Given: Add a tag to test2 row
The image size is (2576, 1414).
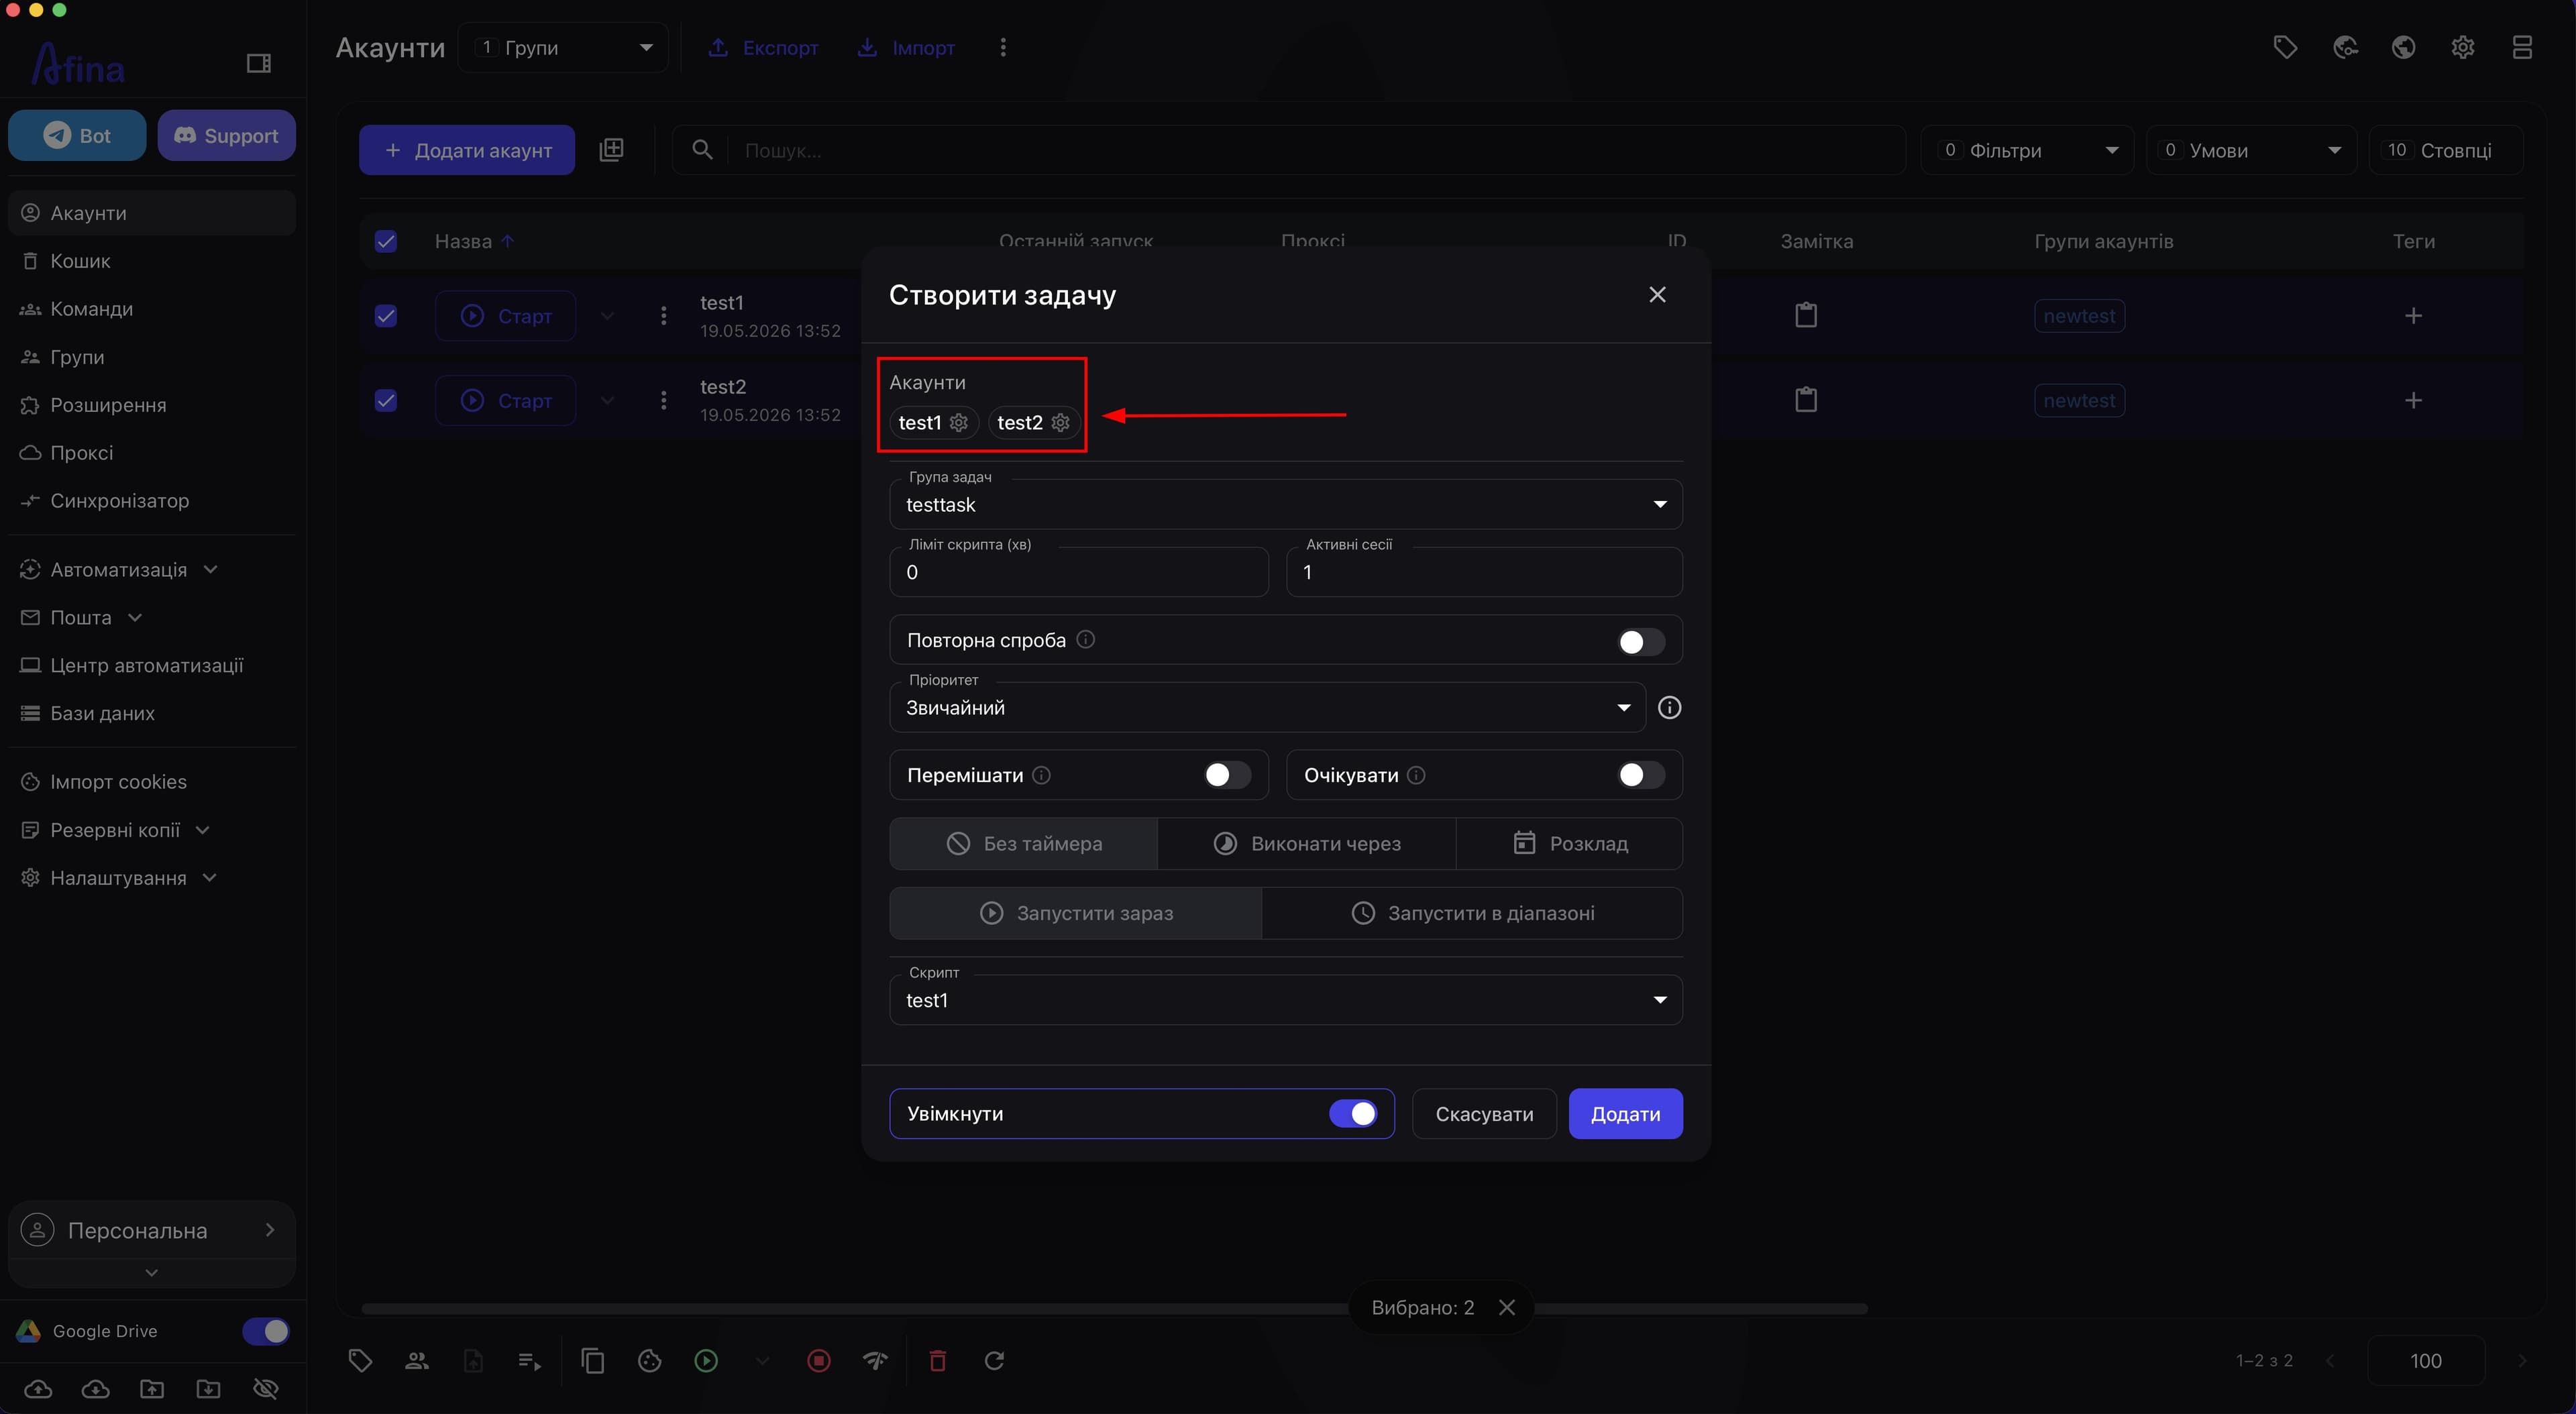Looking at the screenshot, I should (2413, 401).
